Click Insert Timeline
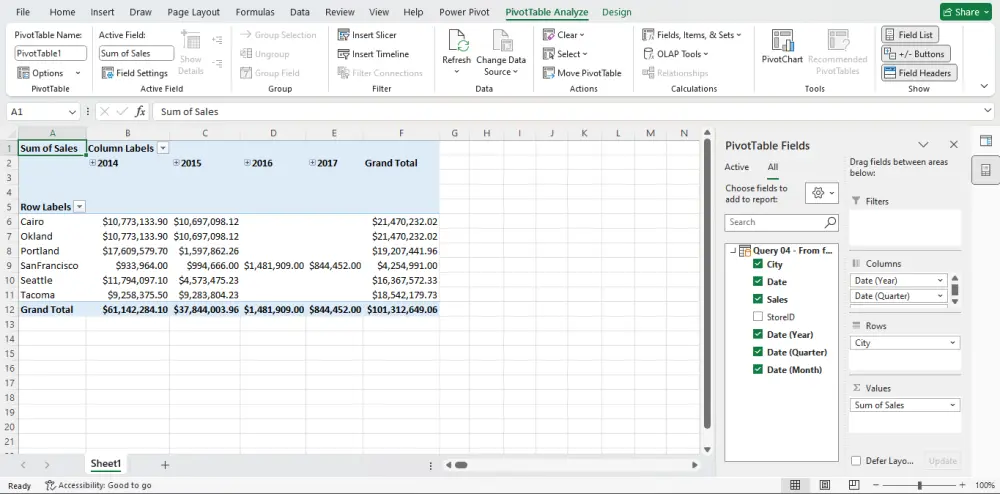The width and height of the screenshot is (1000, 494). pyautogui.click(x=373, y=54)
